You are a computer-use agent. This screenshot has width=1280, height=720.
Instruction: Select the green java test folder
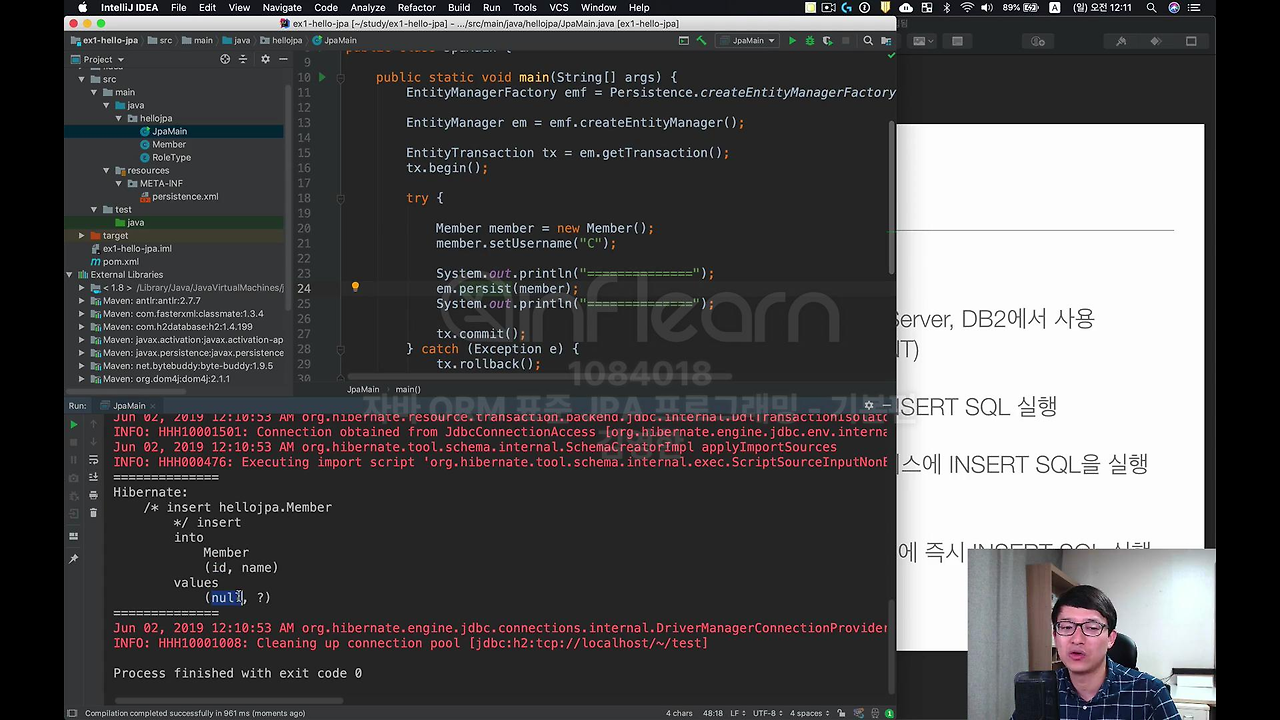[x=136, y=222]
